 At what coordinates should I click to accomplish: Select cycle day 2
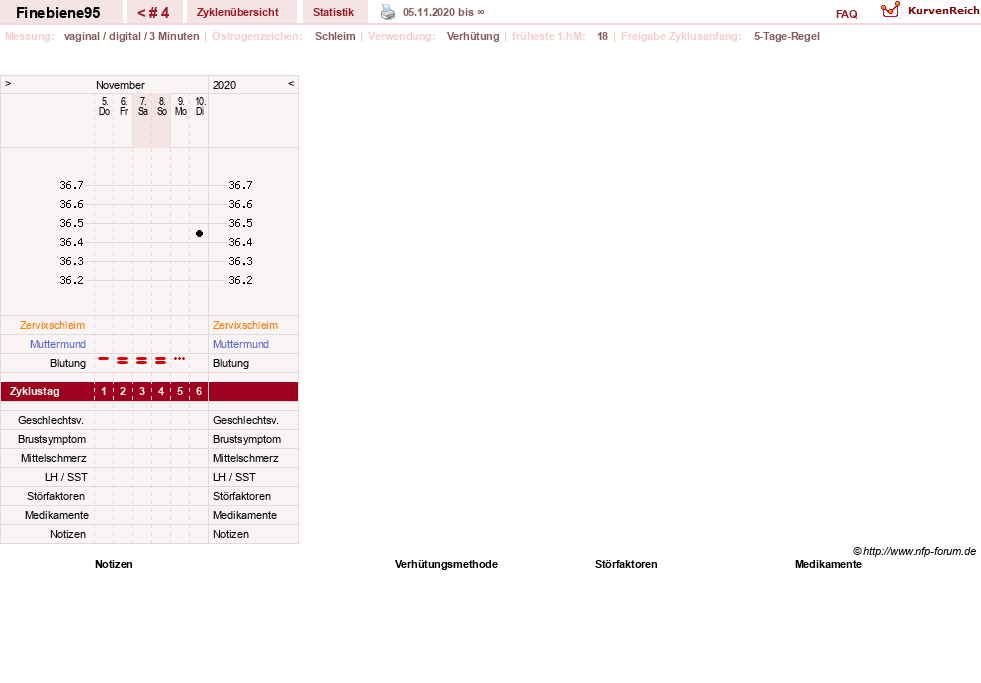[x=123, y=392]
